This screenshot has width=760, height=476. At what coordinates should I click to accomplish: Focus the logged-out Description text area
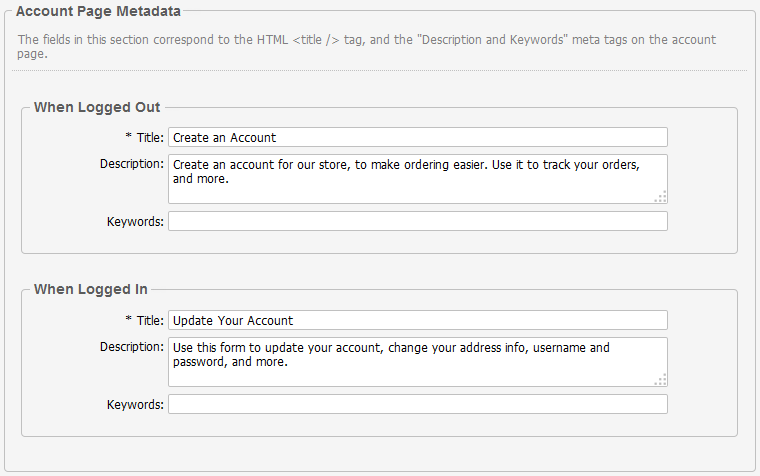point(417,178)
